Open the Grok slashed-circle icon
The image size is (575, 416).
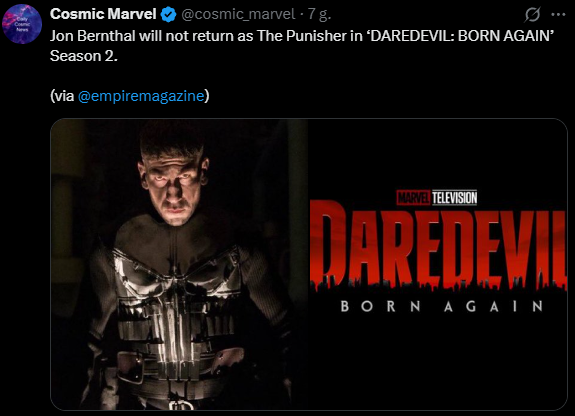pyautogui.click(x=532, y=15)
